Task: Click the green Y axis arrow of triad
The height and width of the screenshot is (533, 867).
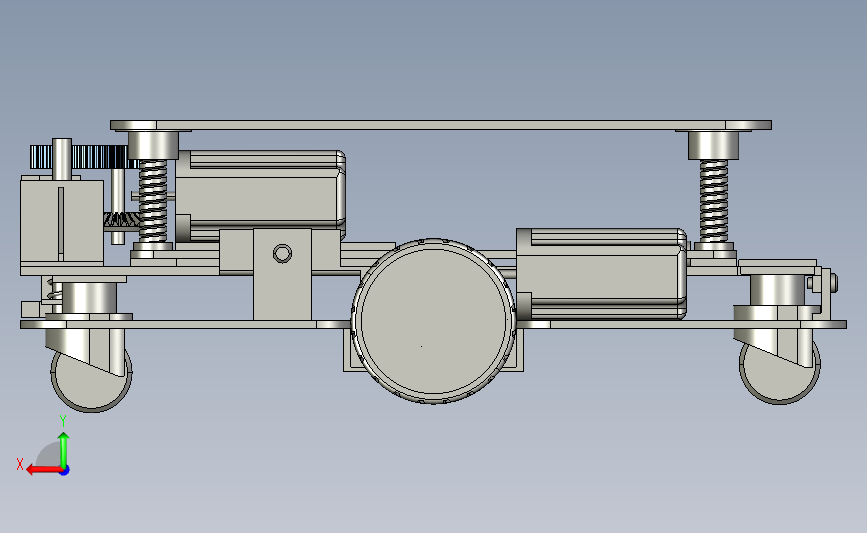Action: tap(64, 450)
